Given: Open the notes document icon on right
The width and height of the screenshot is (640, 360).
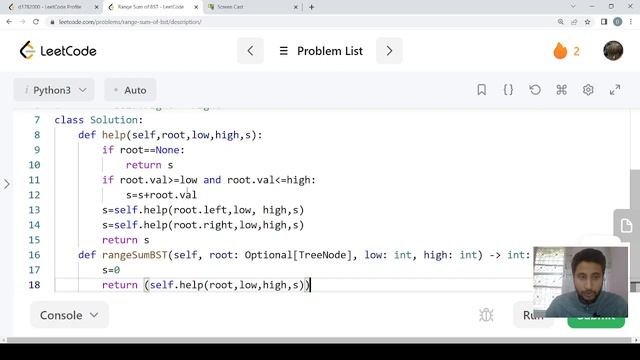Looking at the screenshot, I should pyautogui.click(x=626, y=225).
